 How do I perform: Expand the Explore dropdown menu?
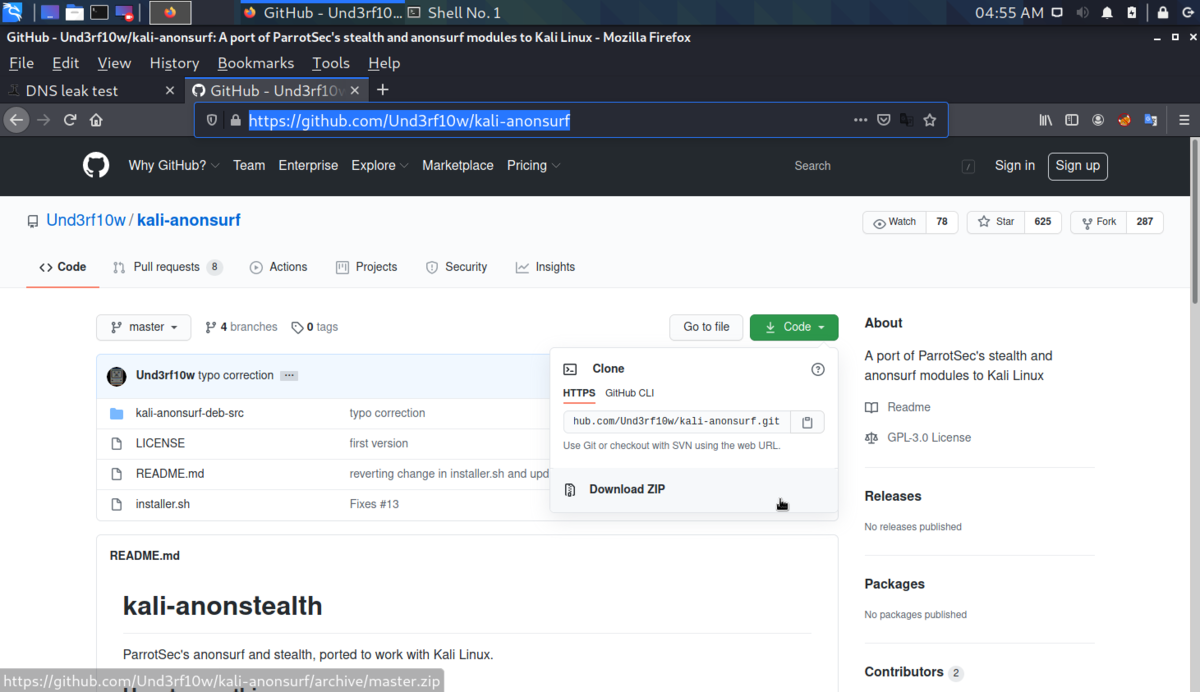380,166
